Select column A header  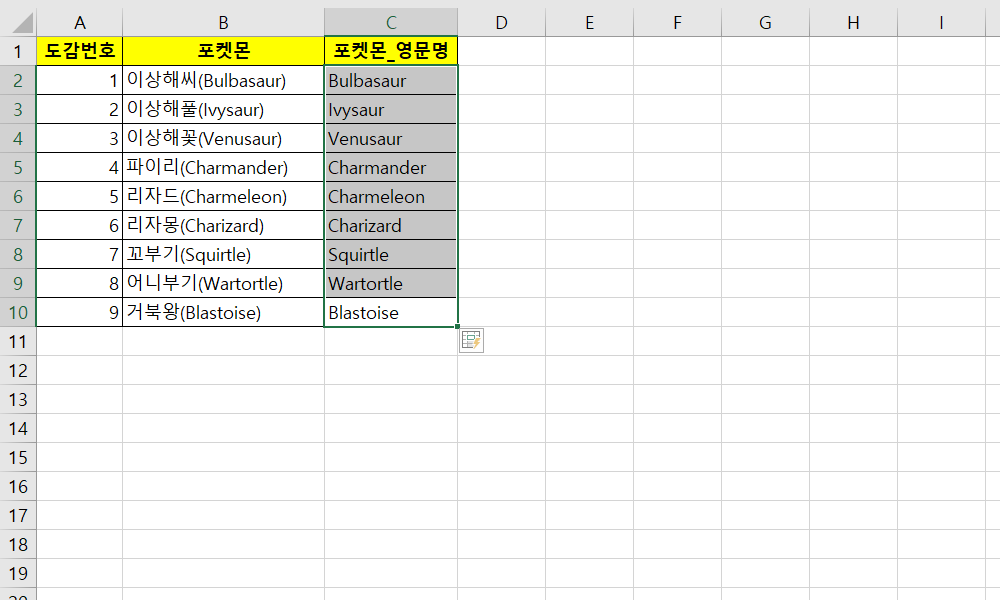[80, 23]
